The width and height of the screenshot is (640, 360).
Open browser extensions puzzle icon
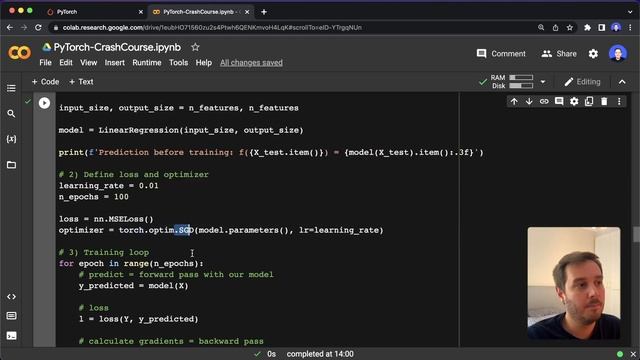click(587, 28)
